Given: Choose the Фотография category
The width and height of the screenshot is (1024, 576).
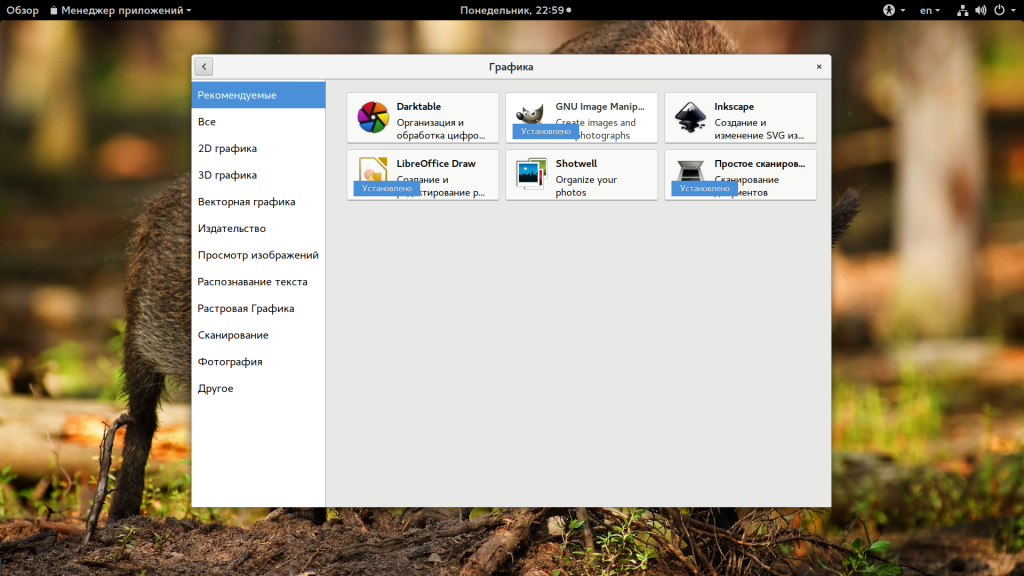Looking at the screenshot, I should coord(230,362).
